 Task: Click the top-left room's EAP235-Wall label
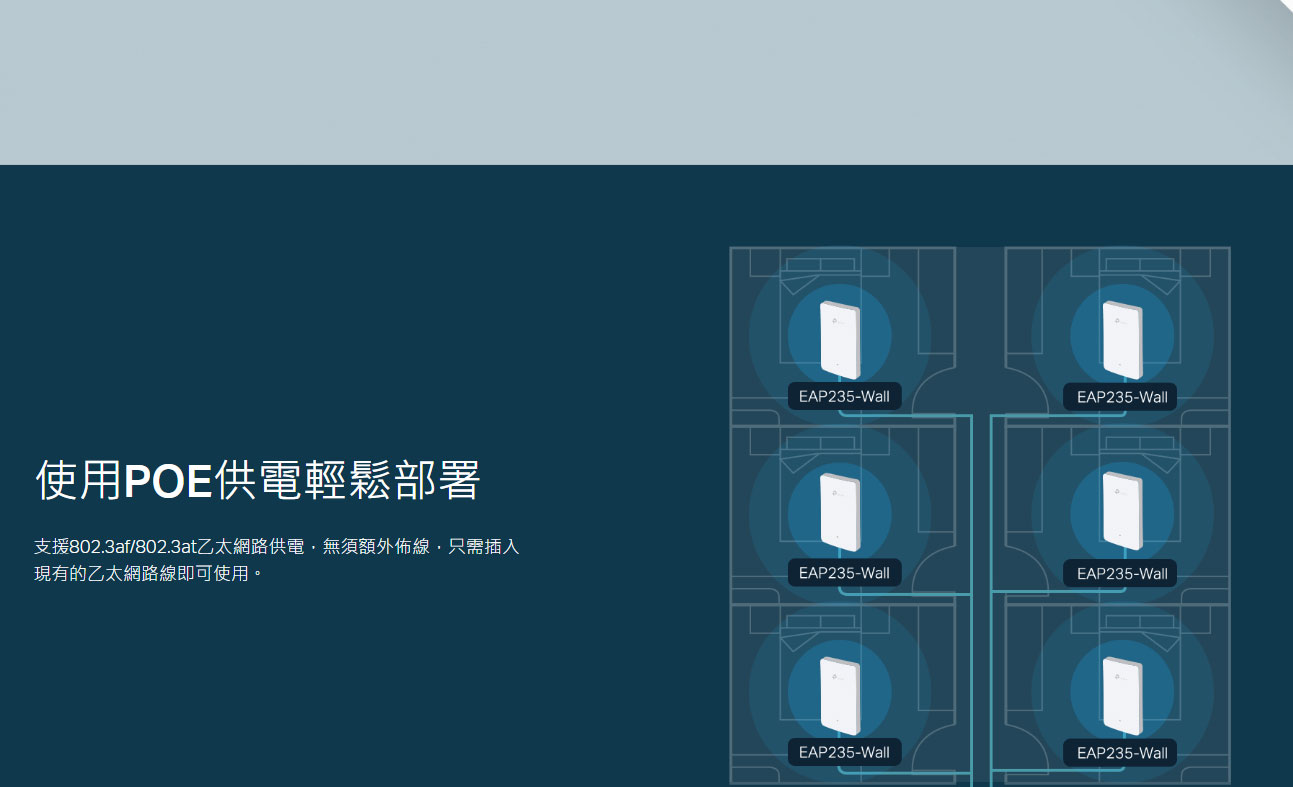[x=844, y=397]
